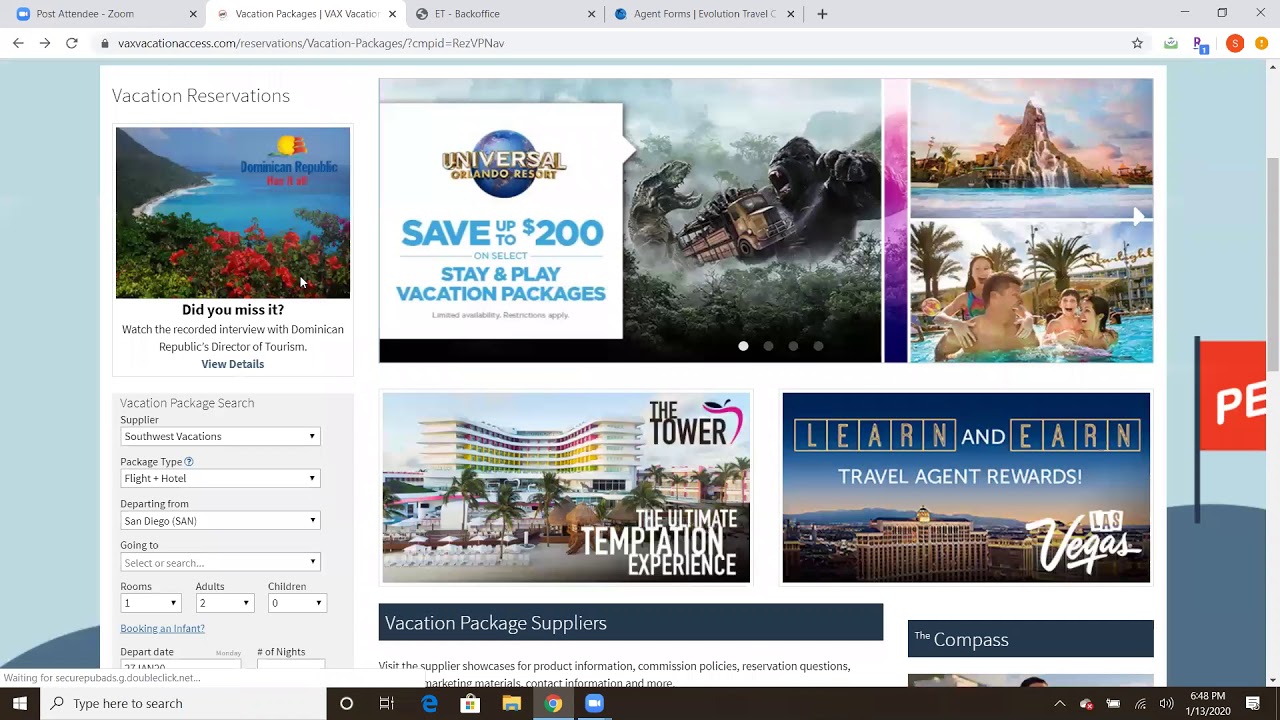1280x720 pixels.
Task: Open the Going to destination dropdown
Action: tap(220, 562)
